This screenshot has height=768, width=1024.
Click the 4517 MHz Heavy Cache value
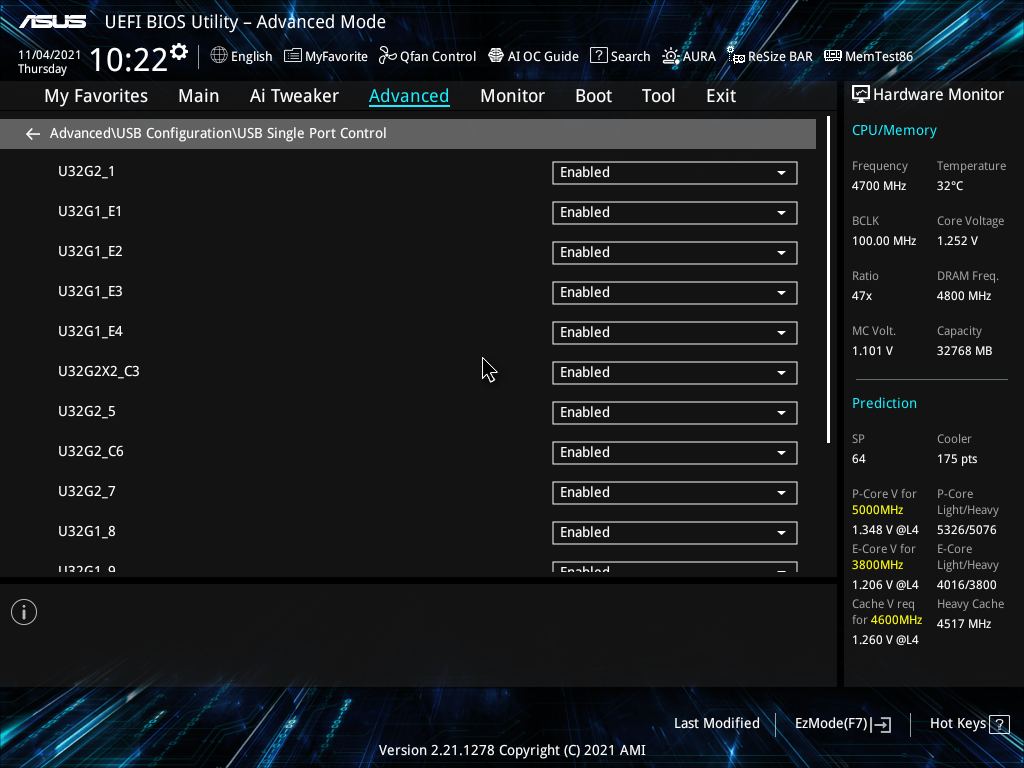963,624
